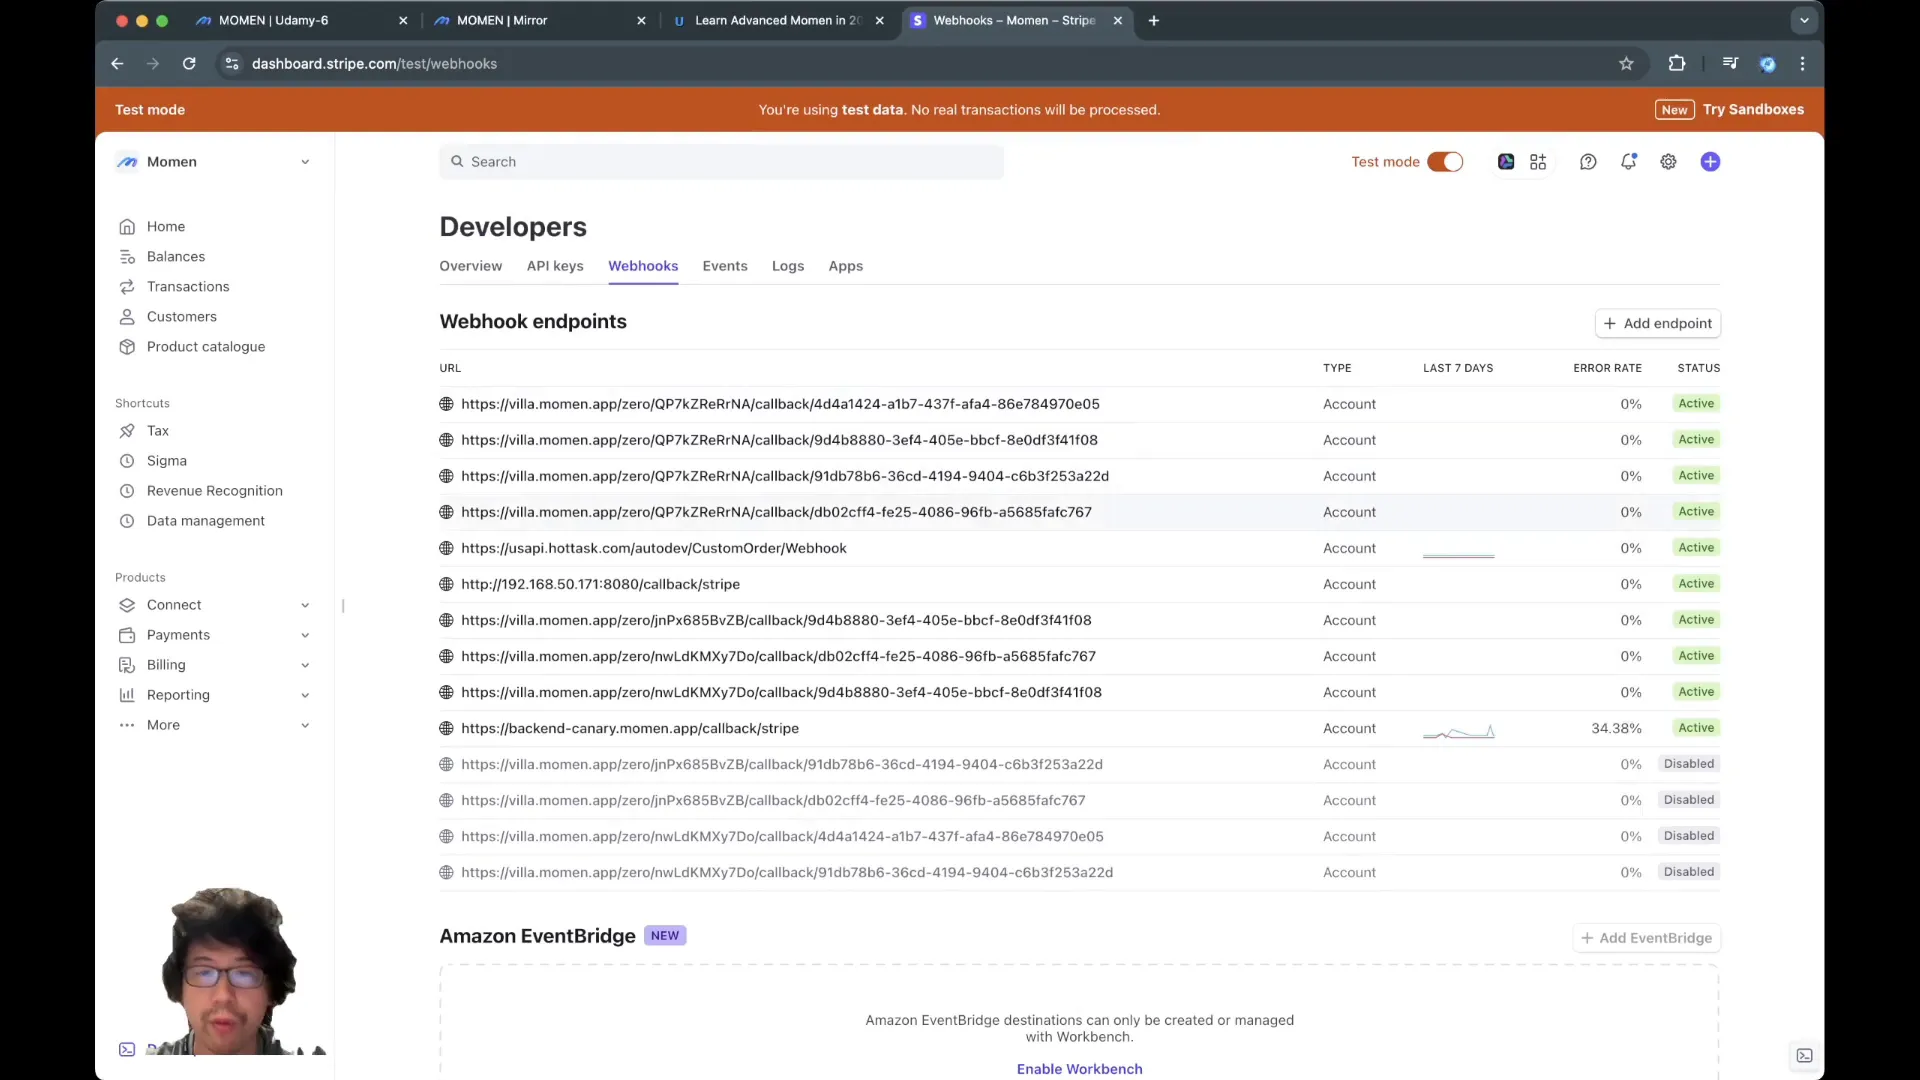Click the Billing product icon

coord(127,665)
